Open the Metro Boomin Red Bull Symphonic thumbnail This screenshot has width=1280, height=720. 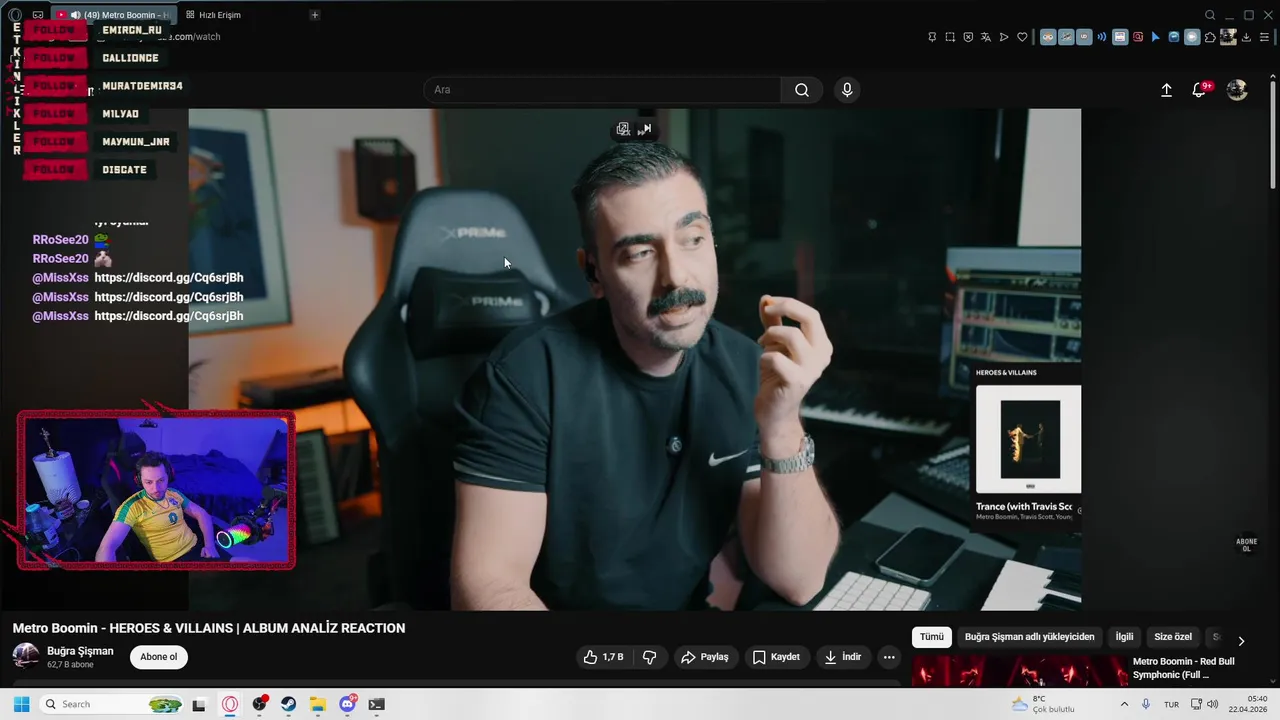(x=1019, y=671)
